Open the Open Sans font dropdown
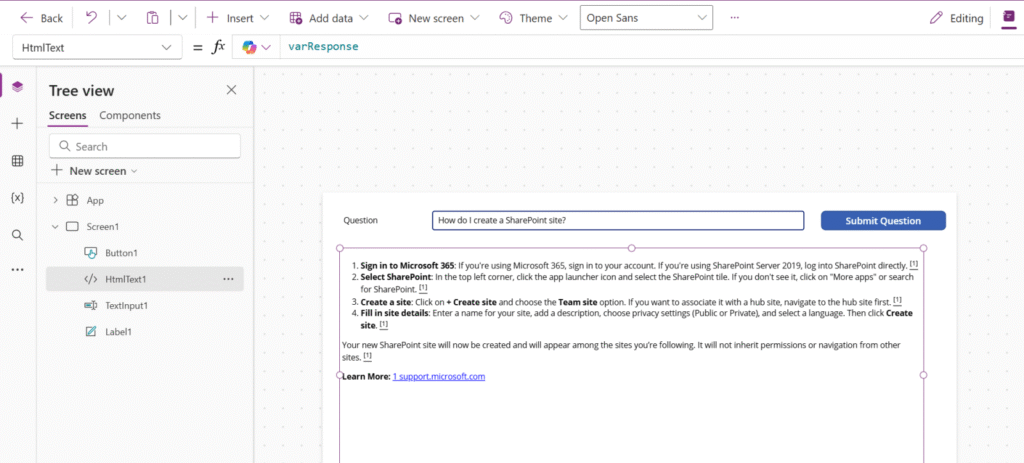The width and height of the screenshot is (1024, 463). click(646, 18)
